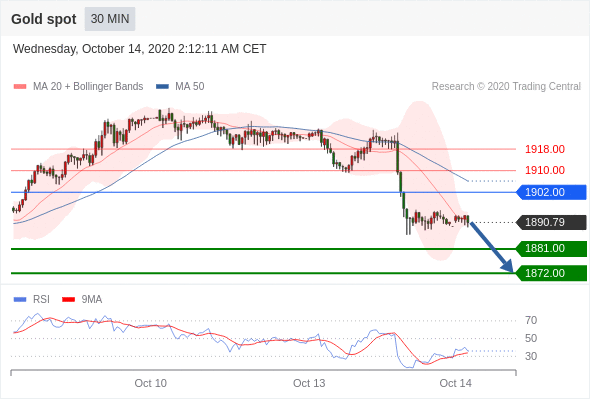Click the green 1872.00 support price tag
The height and width of the screenshot is (400, 590).
551,273
